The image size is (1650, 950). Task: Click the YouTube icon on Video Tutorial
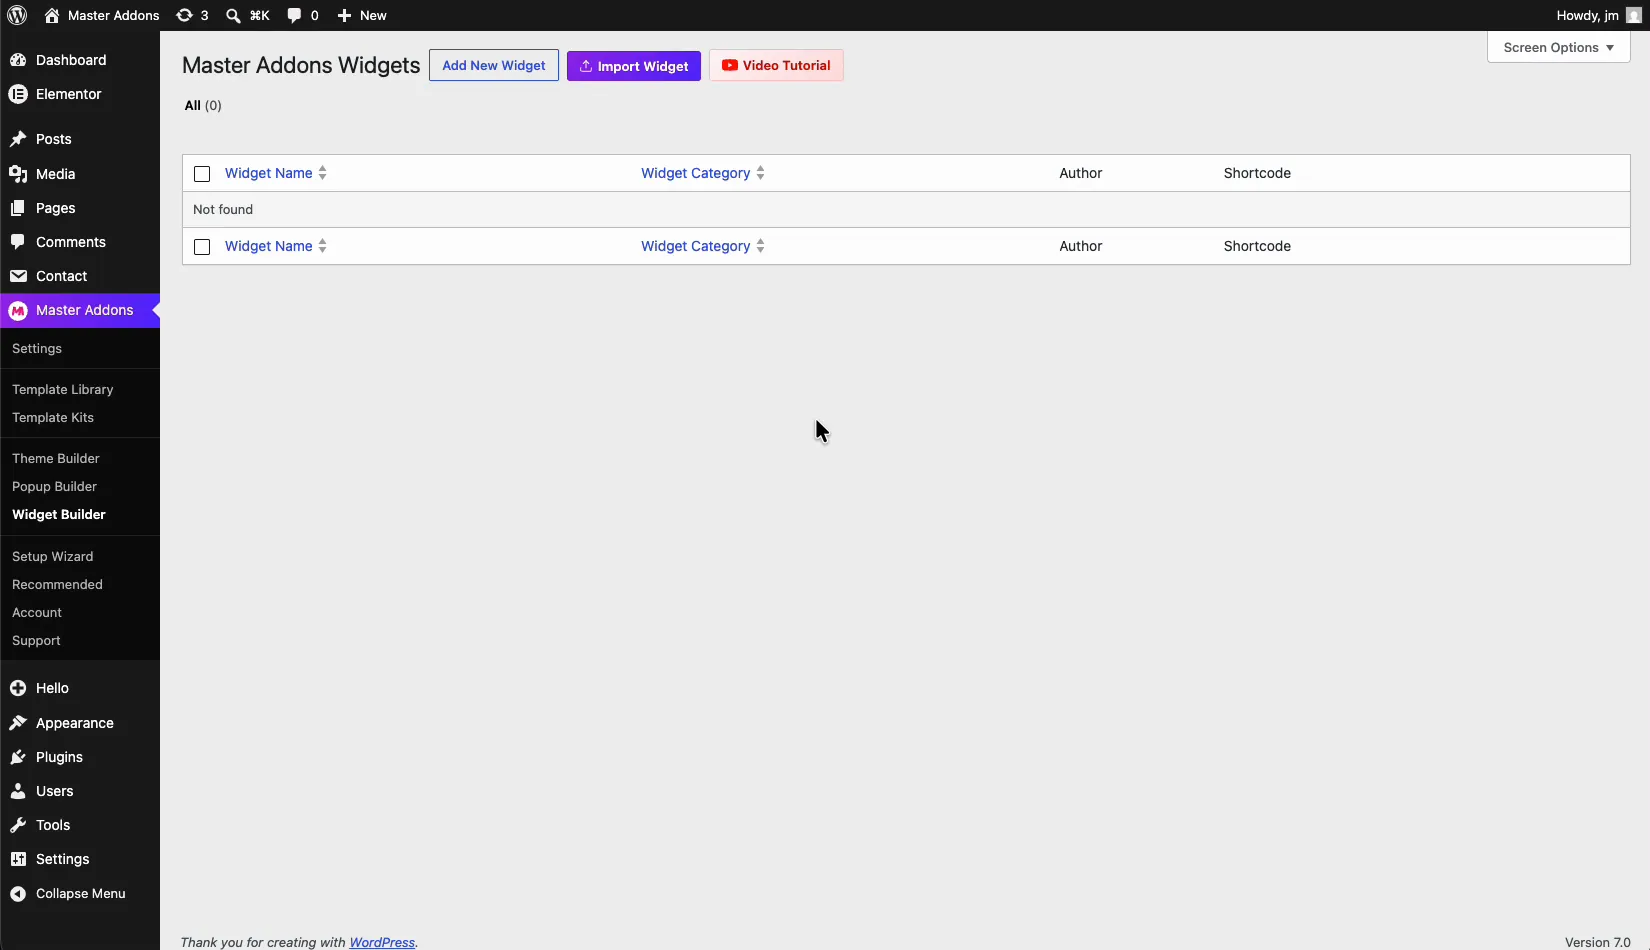click(730, 65)
